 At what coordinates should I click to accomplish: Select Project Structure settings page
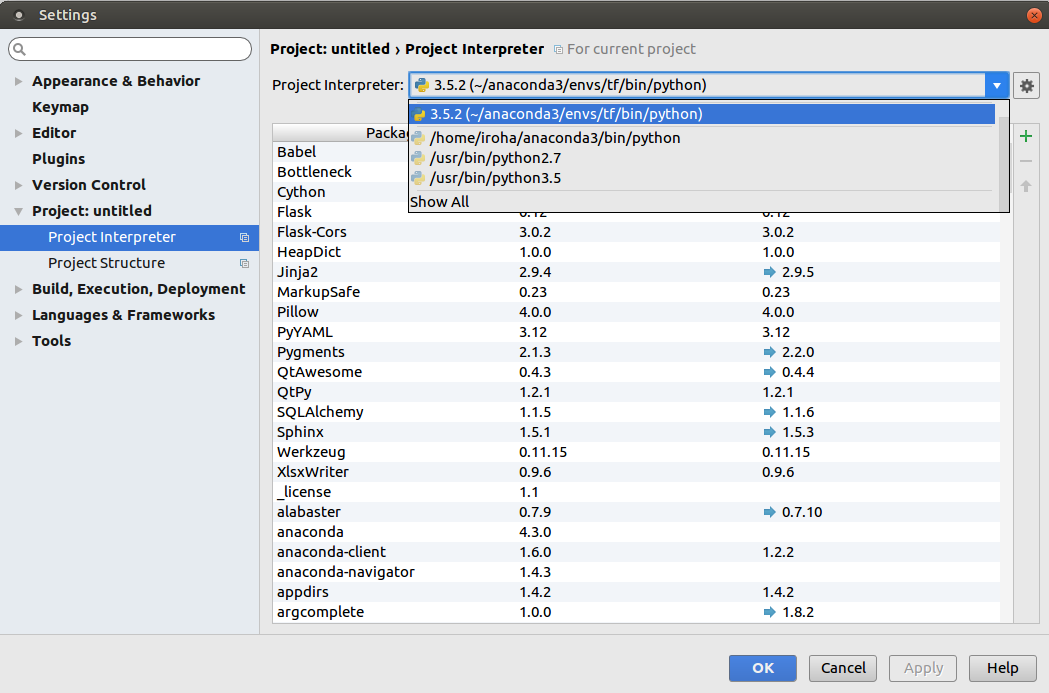106,264
